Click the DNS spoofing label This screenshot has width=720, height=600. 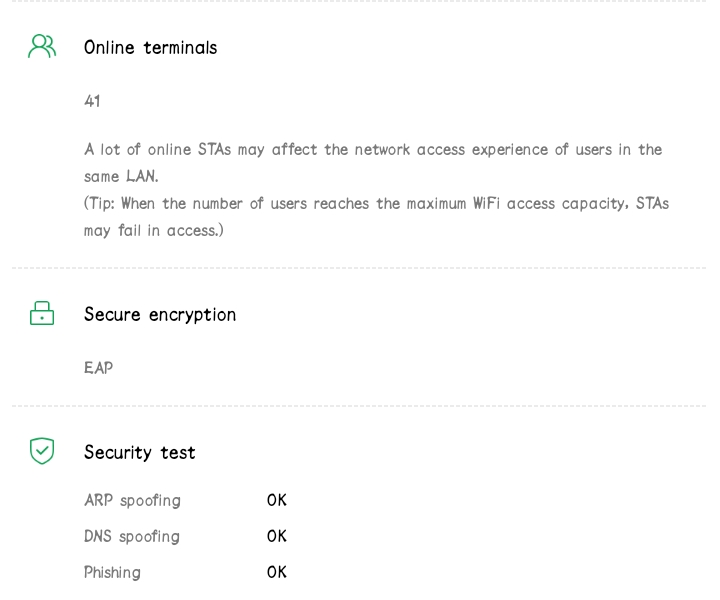pos(132,536)
